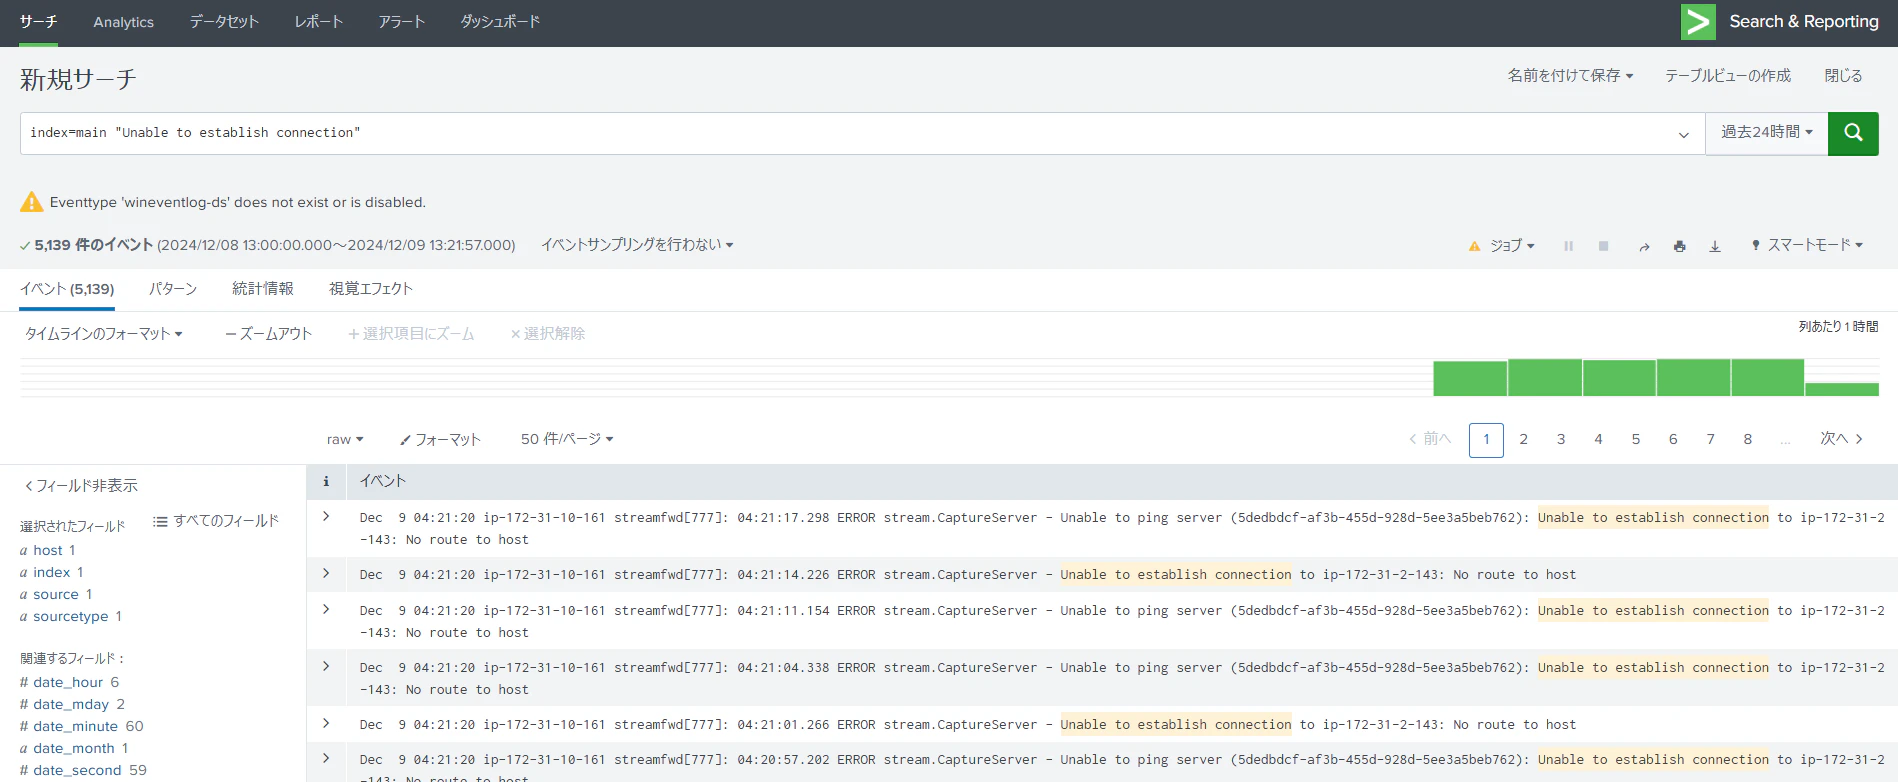Screen dimensions: 1898x782
Task: Change the 50 件/ページ page size
Action: [567, 439]
